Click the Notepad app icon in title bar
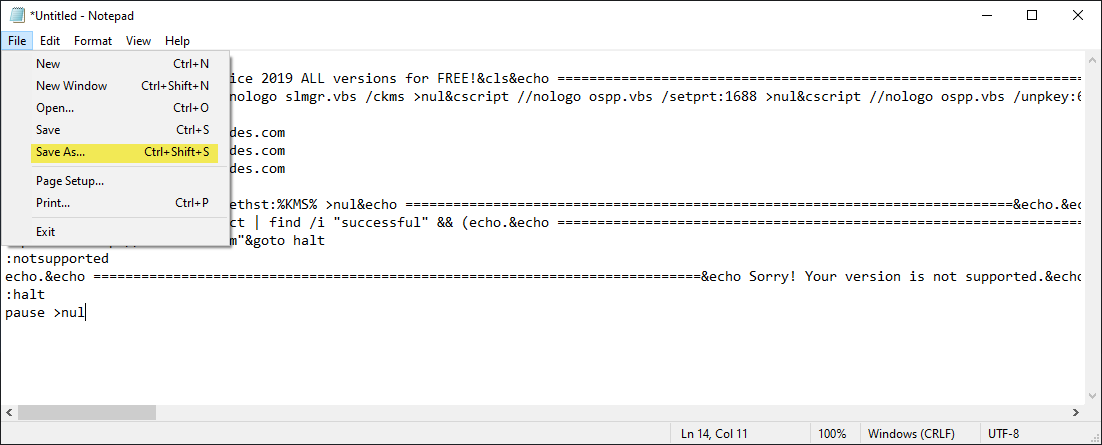The width and height of the screenshot is (1102, 445). tap(17, 16)
